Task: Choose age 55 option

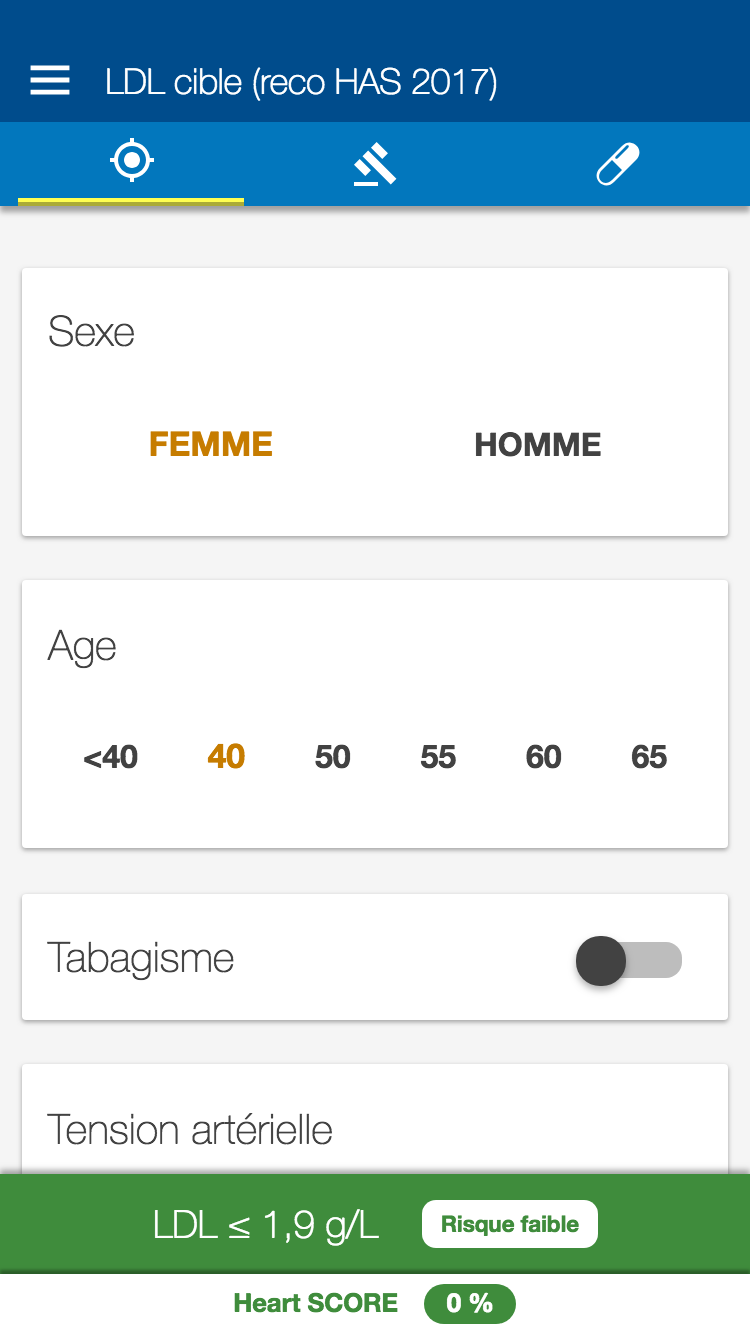Action: click(x=438, y=757)
